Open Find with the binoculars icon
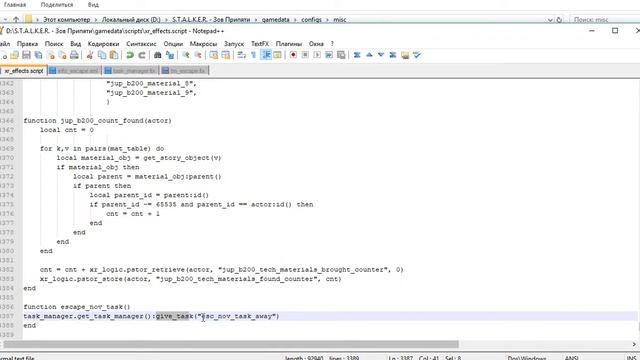Image resolution: width=640 pixels, height=360 pixels. click(158, 55)
